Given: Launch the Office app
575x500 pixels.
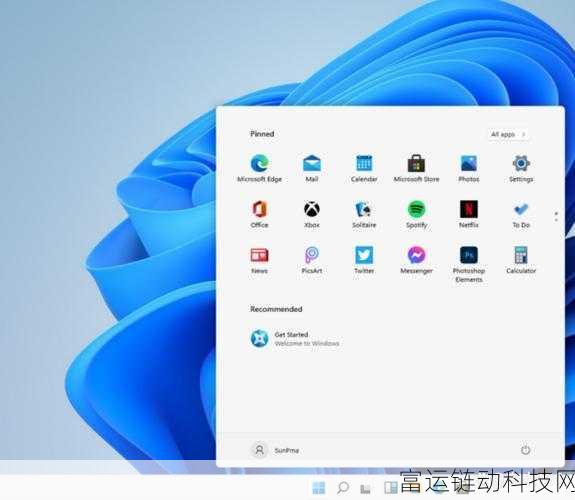Looking at the screenshot, I should (x=259, y=214).
